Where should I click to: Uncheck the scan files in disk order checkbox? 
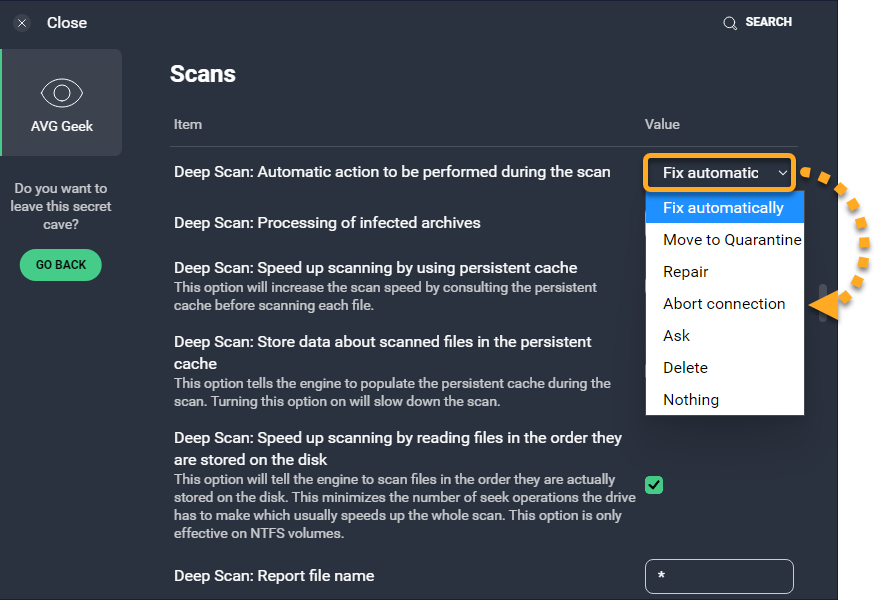pos(654,485)
